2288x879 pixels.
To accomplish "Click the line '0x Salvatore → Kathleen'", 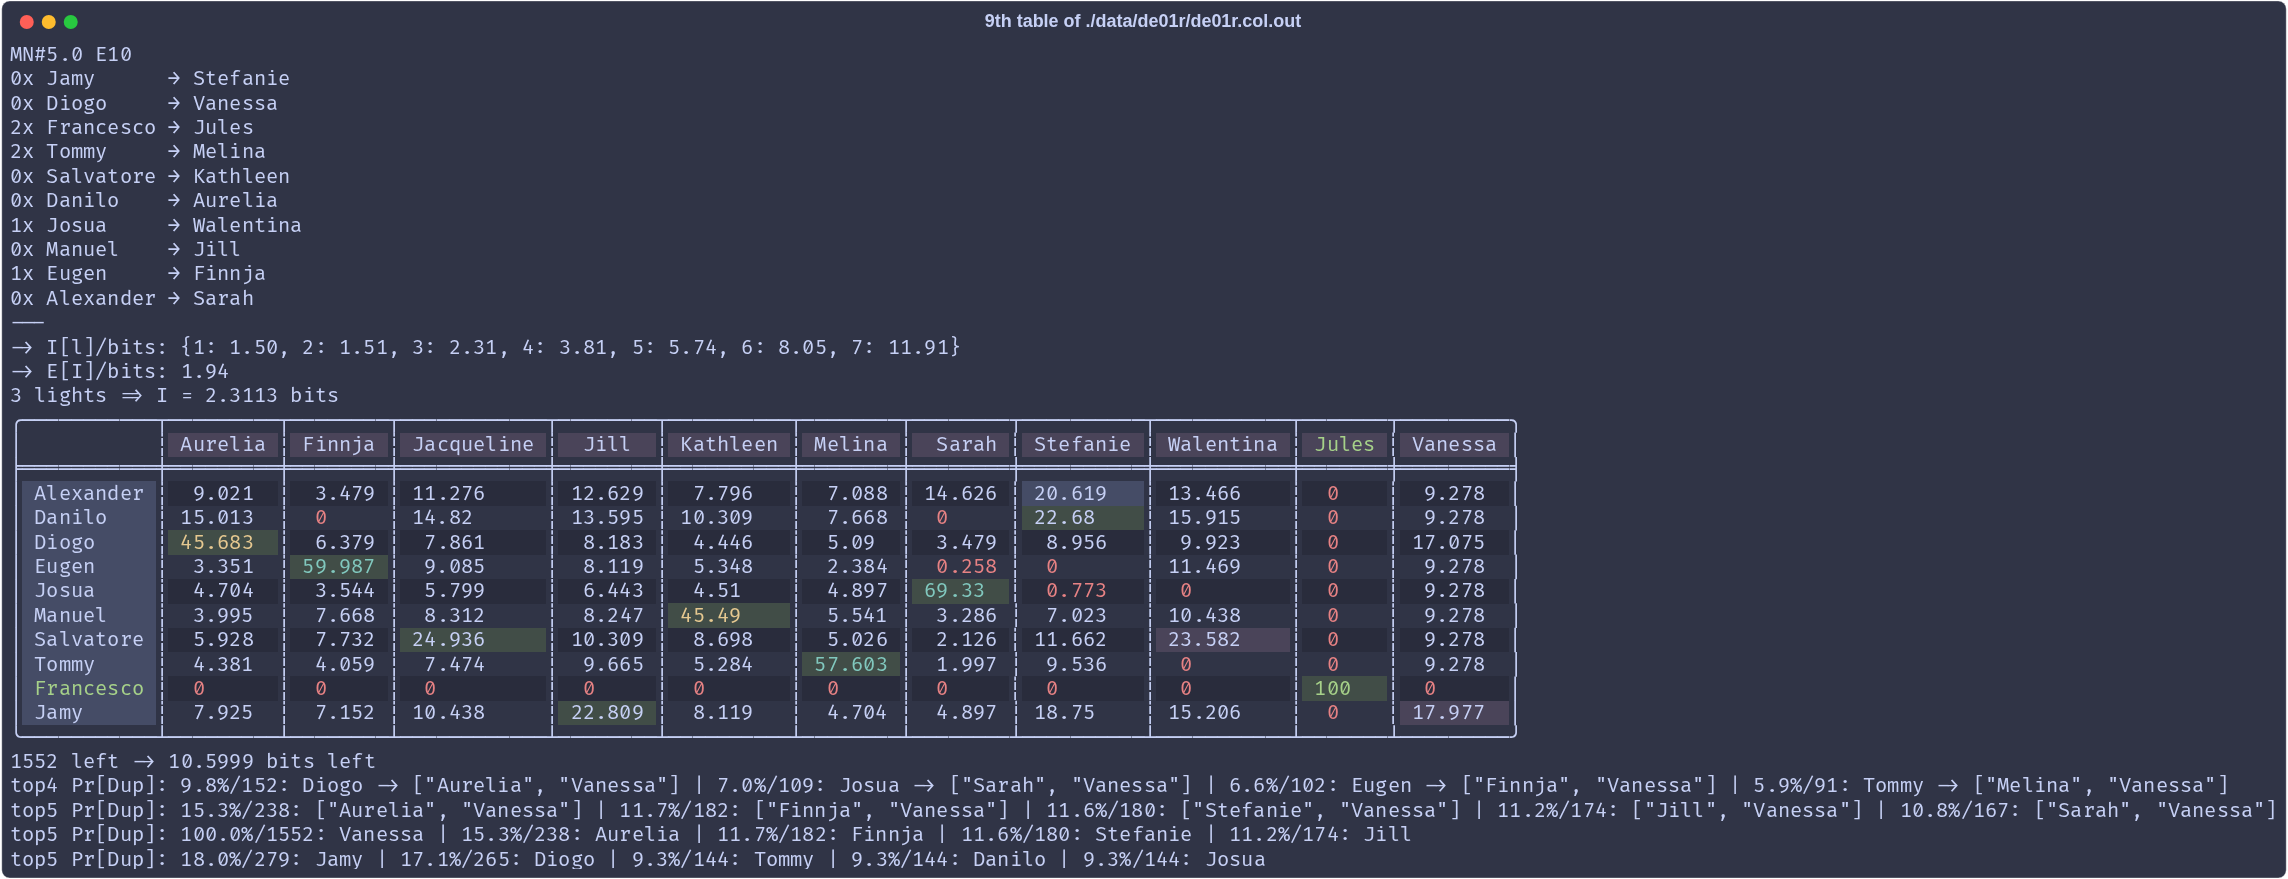I will coord(150,176).
